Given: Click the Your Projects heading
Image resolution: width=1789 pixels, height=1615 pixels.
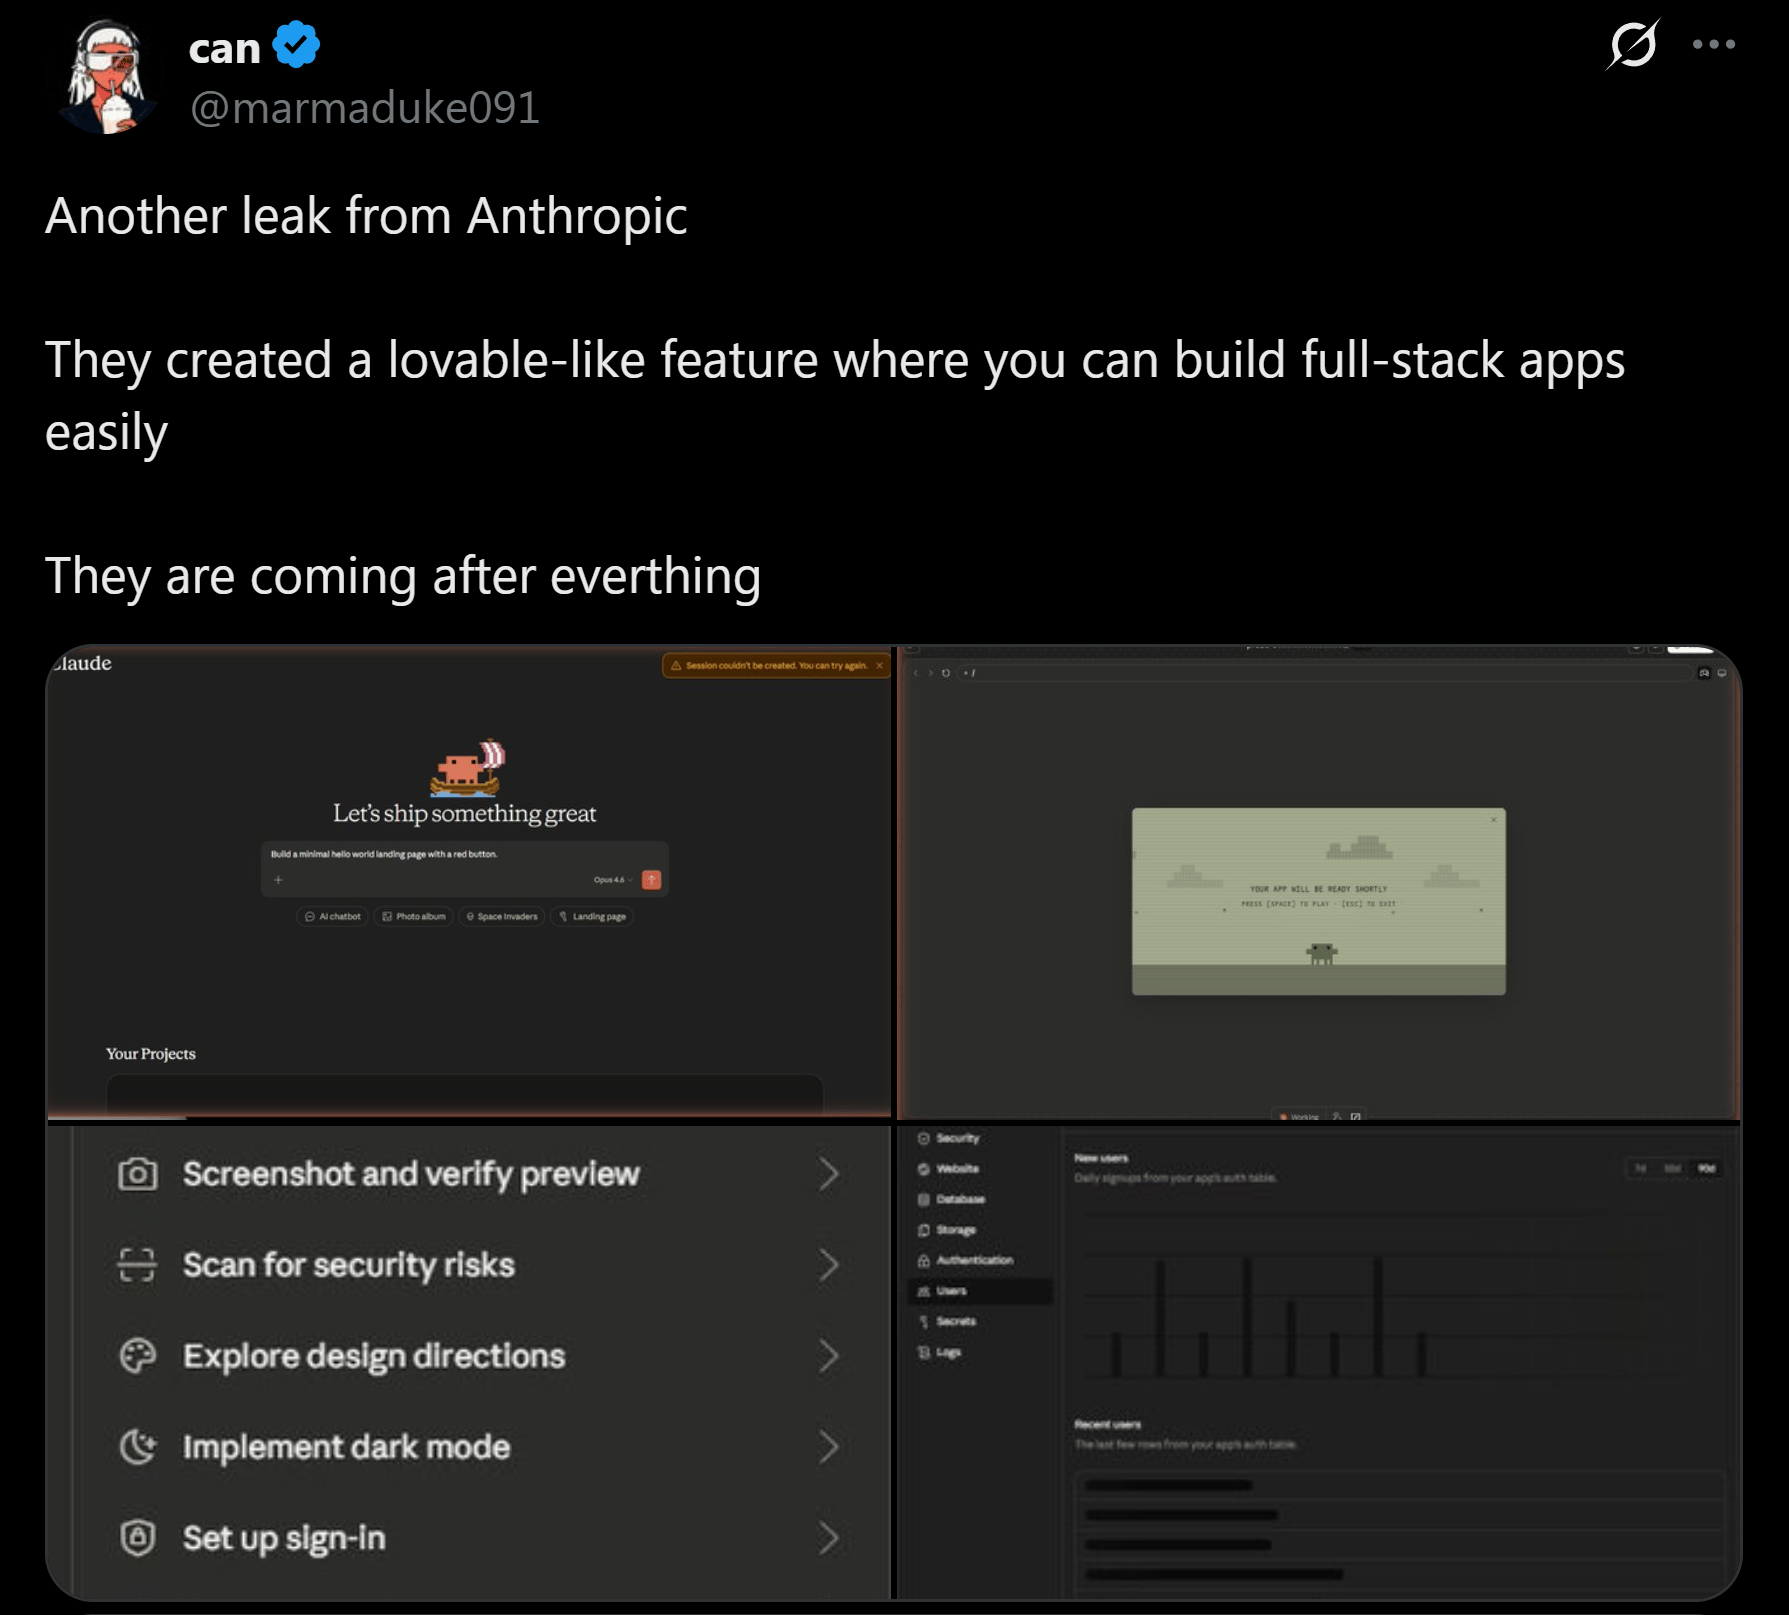Looking at the screenshot, I should coord(151,1054).
